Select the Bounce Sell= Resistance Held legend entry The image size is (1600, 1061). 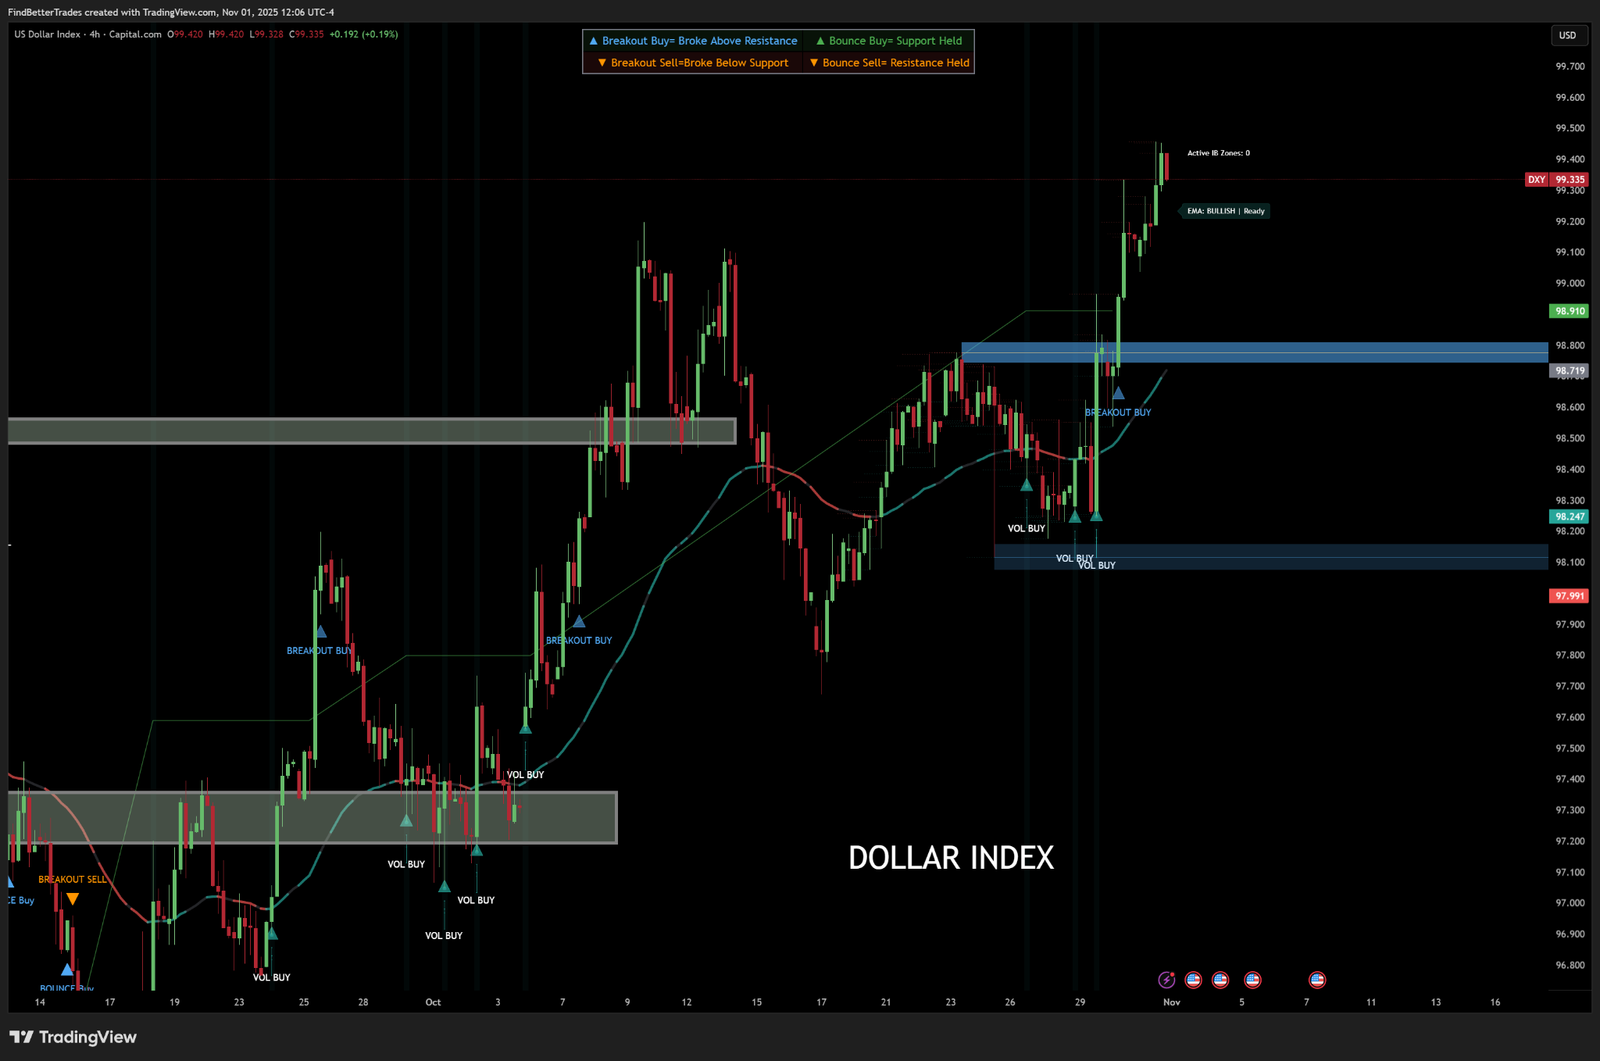coord(889,63)
